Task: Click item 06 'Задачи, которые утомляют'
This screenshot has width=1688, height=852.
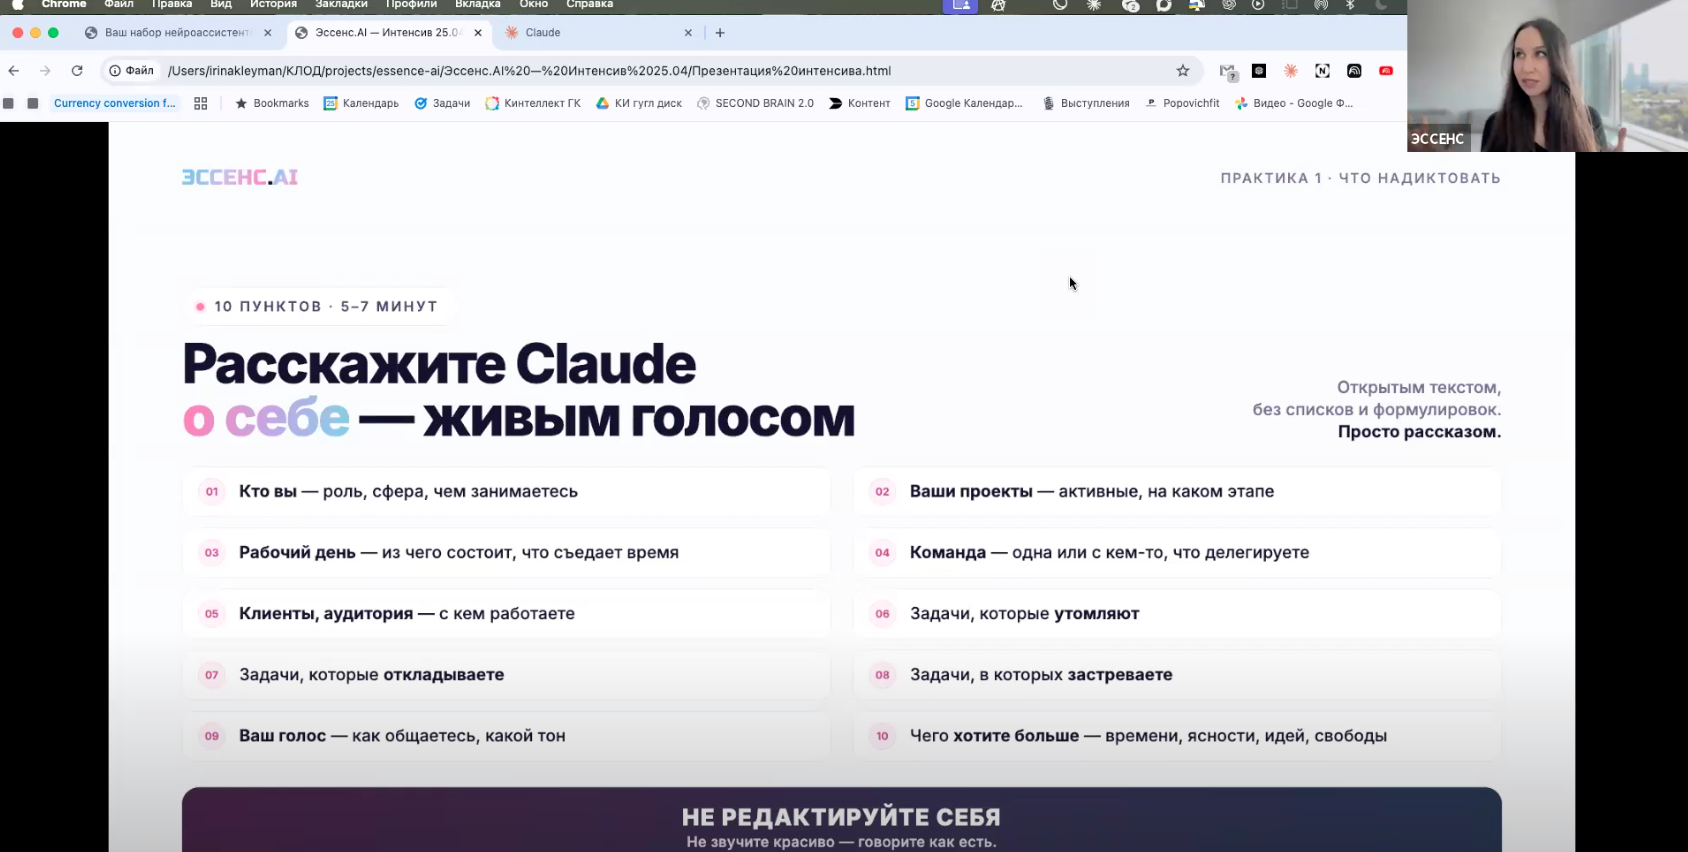Action: click(1177, 613)
